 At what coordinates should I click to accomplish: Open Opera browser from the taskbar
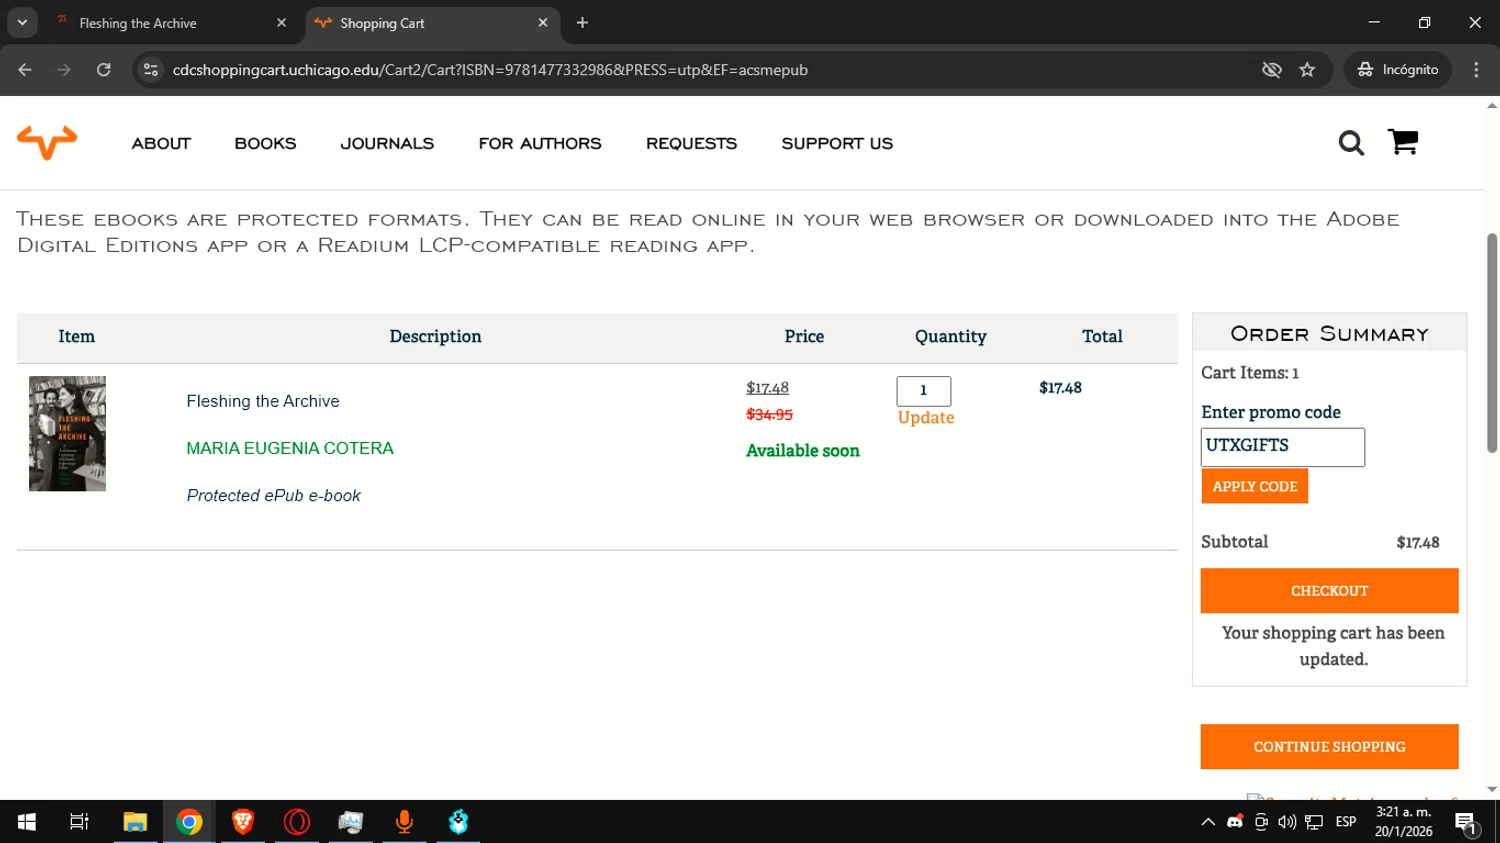tap(297, 822)
